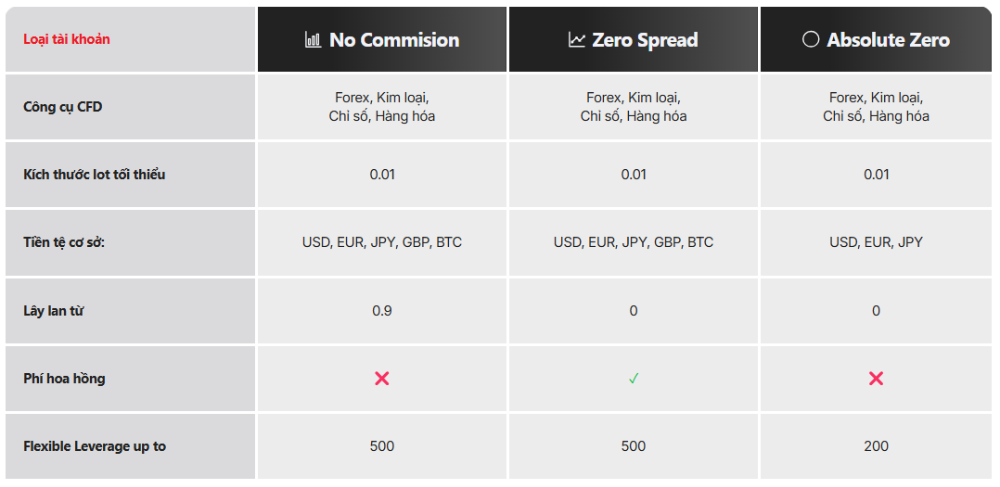The width and height of the screenshot is (1000, 487).
Task: Click the bar chart icon beside No Commision
Action: coord(313,40)
